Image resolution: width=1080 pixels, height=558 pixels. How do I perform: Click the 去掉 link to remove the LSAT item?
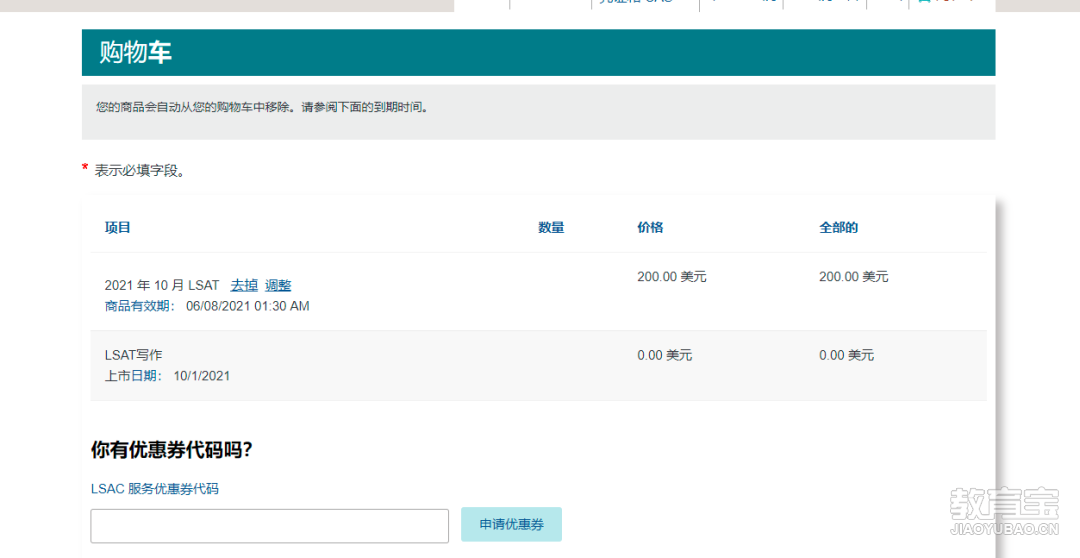click(244, 285)
